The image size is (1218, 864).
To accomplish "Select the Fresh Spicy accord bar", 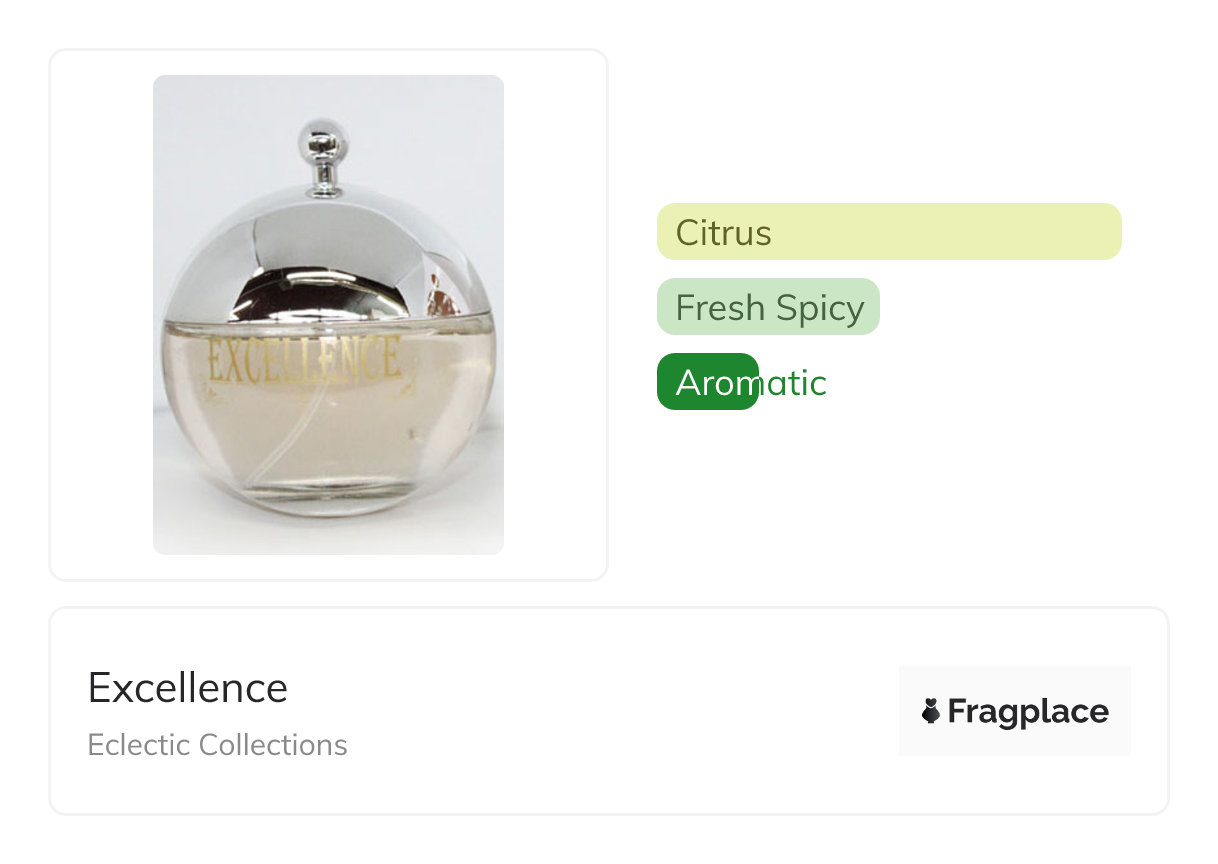I will [x=768, y=307].
